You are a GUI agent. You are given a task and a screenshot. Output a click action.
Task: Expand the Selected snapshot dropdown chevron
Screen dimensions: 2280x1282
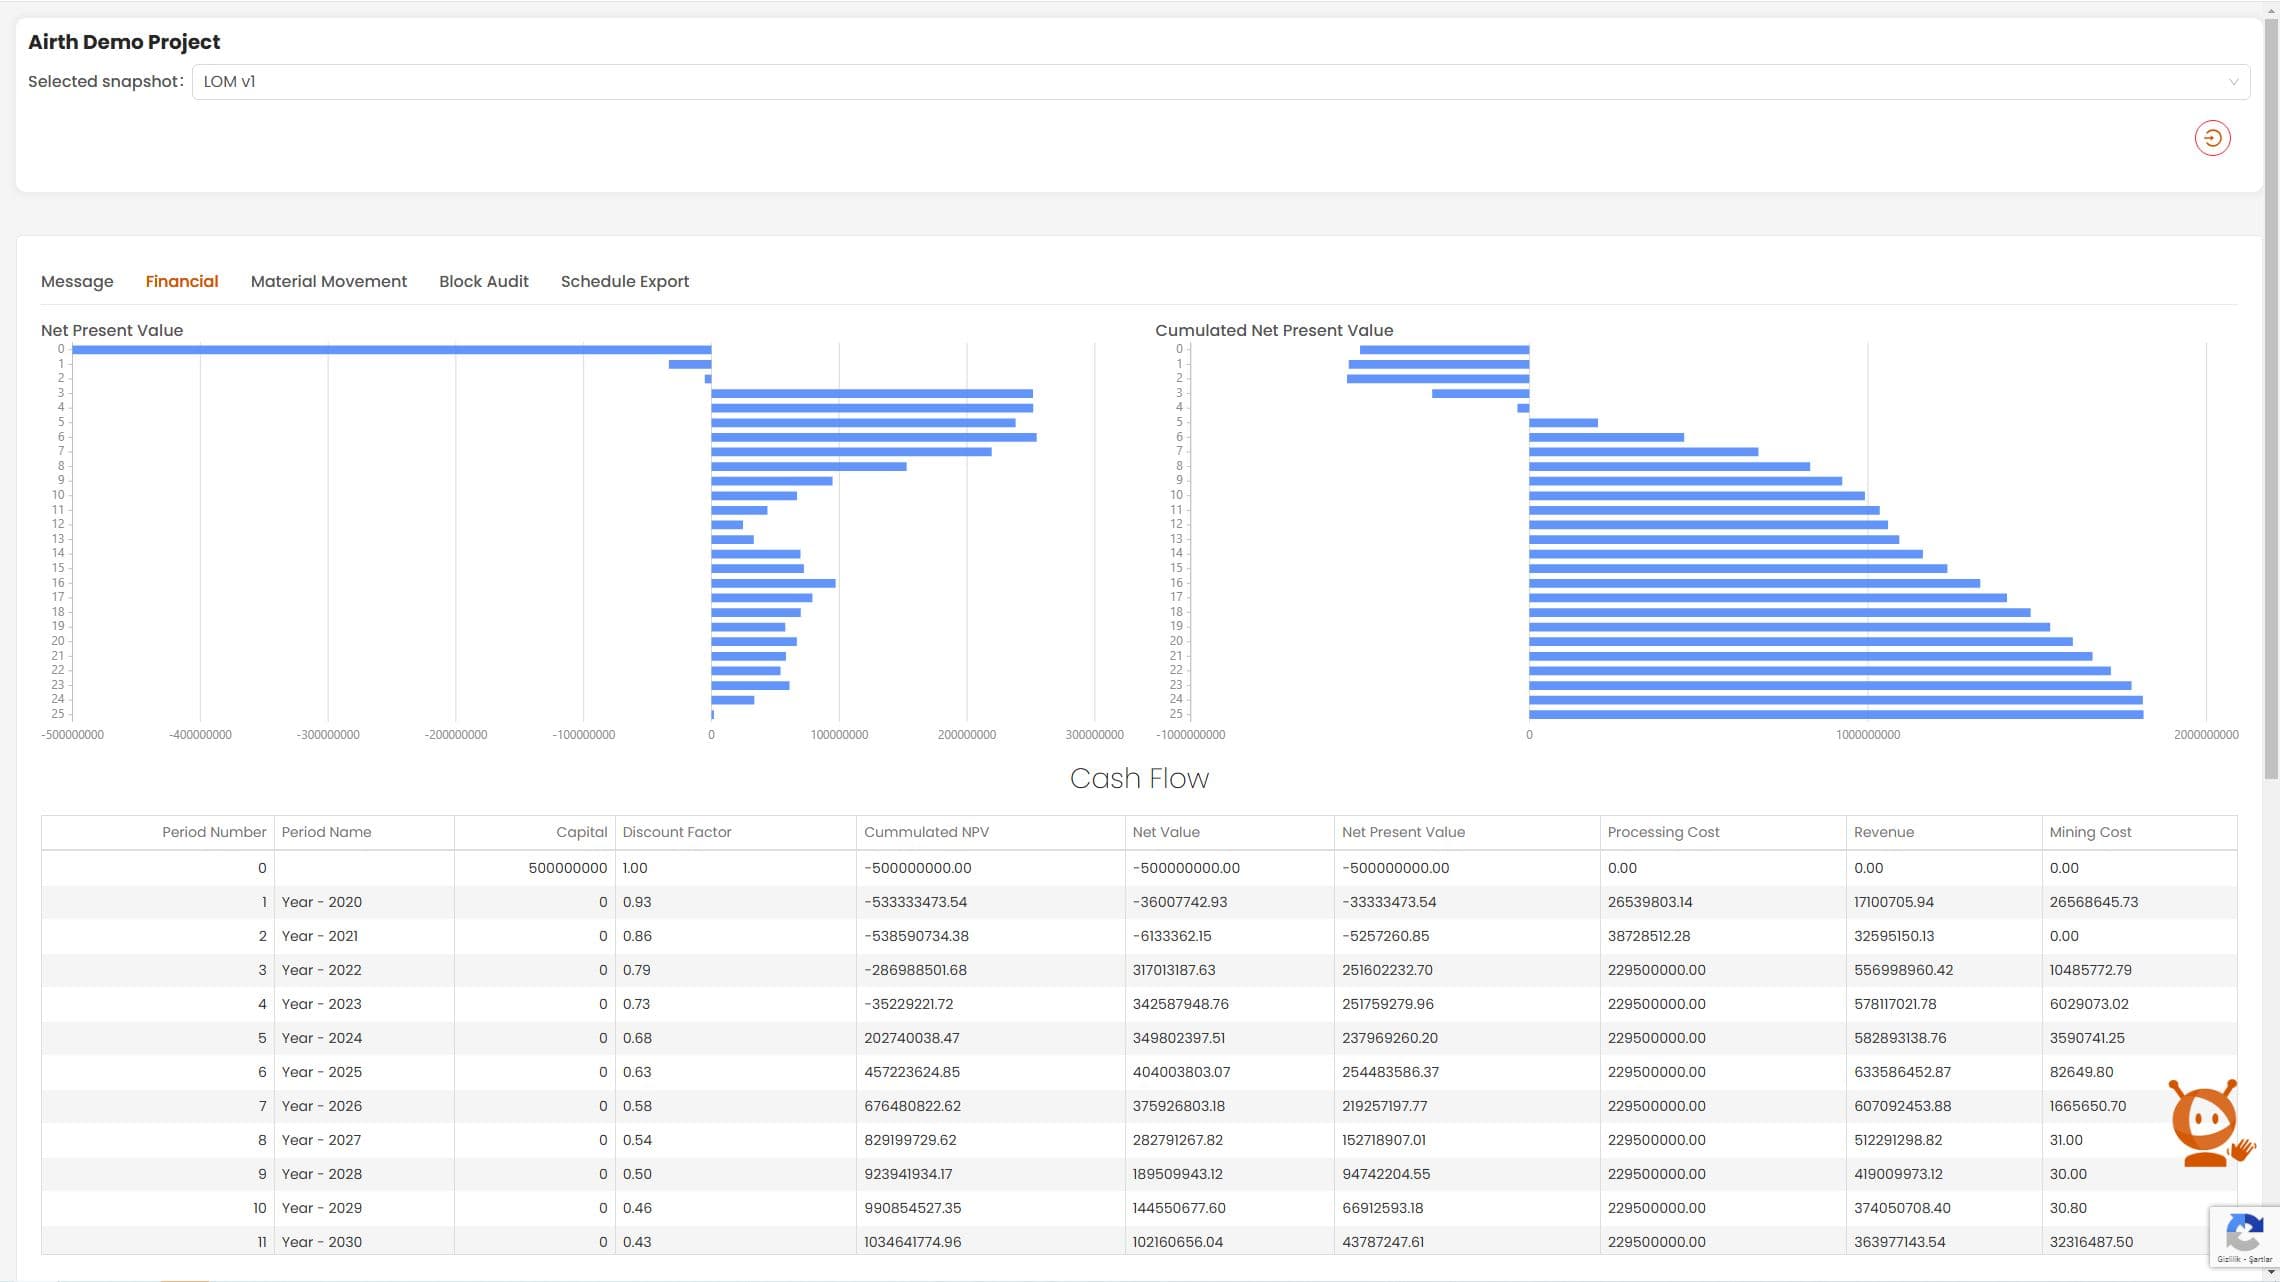(x=2233, y=82)
